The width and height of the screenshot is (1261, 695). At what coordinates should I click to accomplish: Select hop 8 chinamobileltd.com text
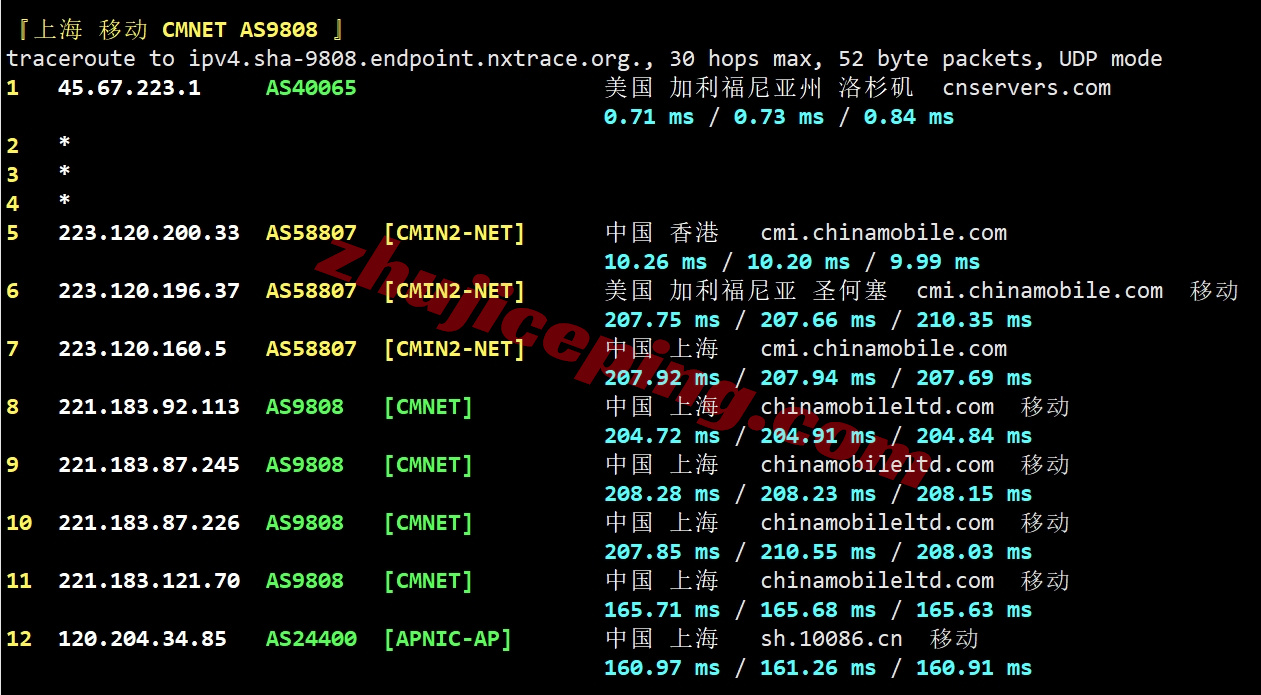tap(877, 407)
